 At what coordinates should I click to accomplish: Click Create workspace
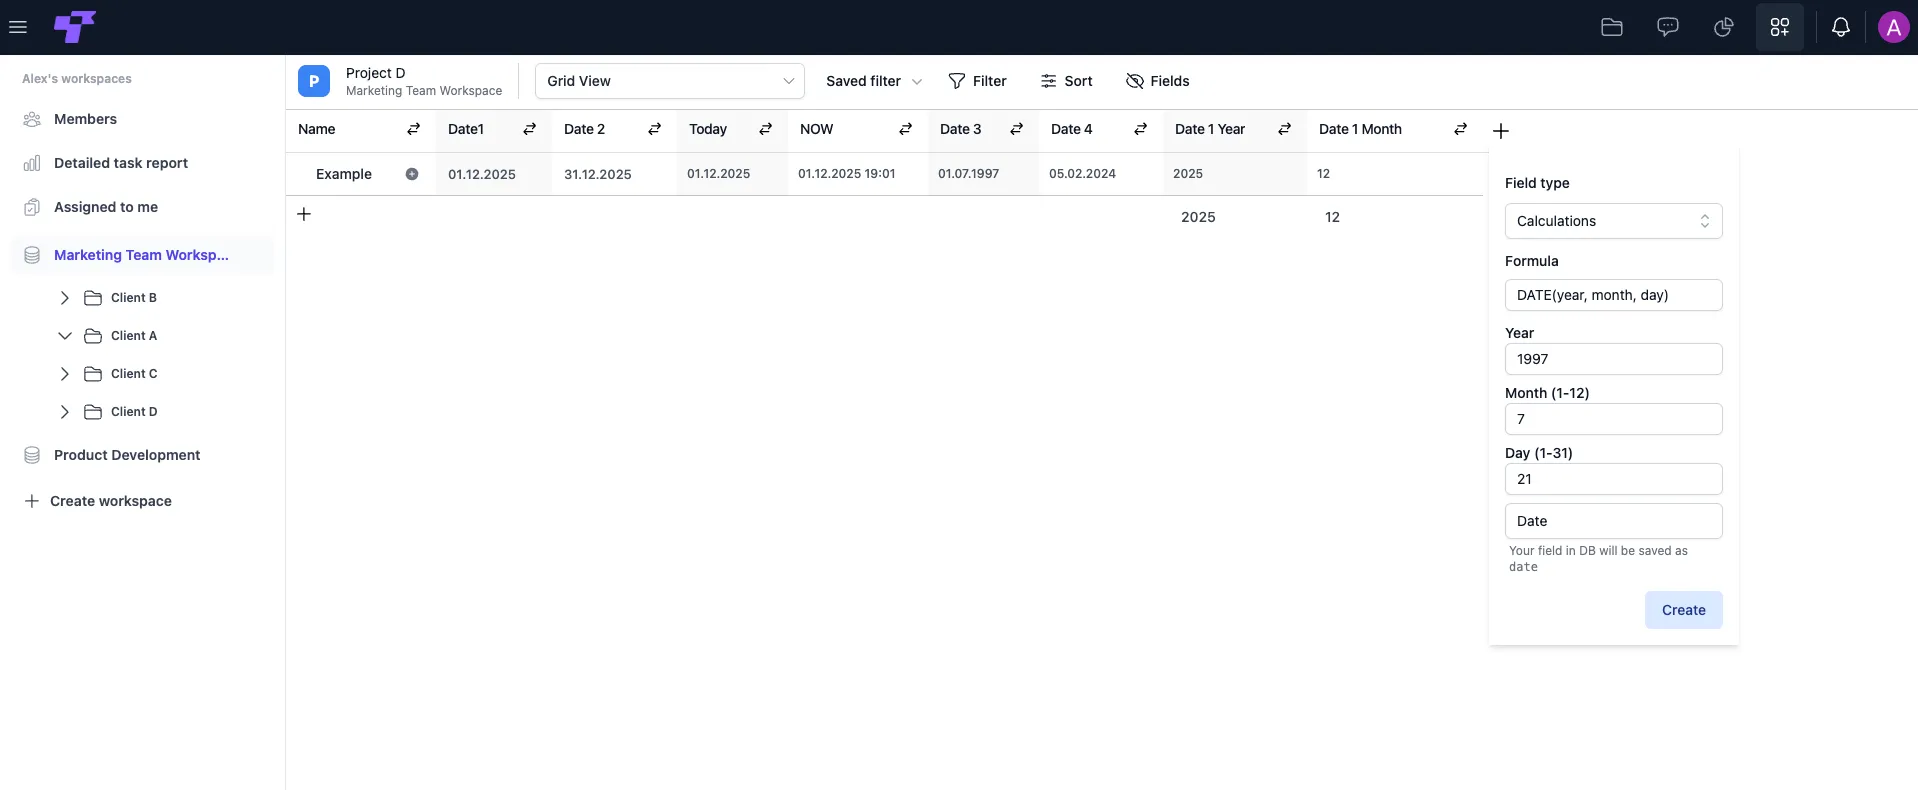pyautogui.click(x=98, y=501)
